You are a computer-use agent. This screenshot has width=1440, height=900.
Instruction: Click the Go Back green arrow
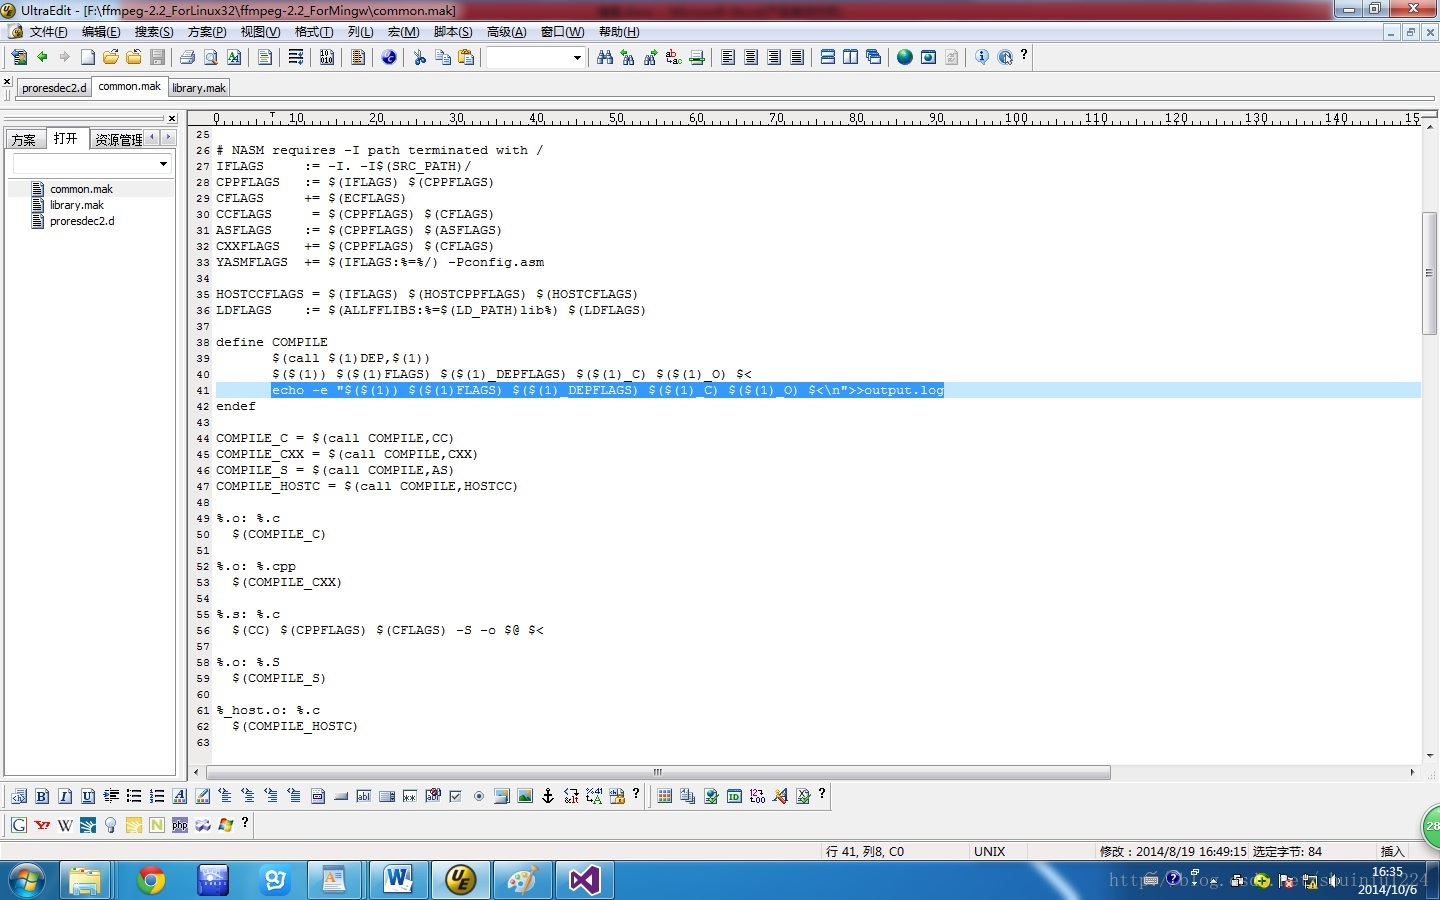point(42,57)
